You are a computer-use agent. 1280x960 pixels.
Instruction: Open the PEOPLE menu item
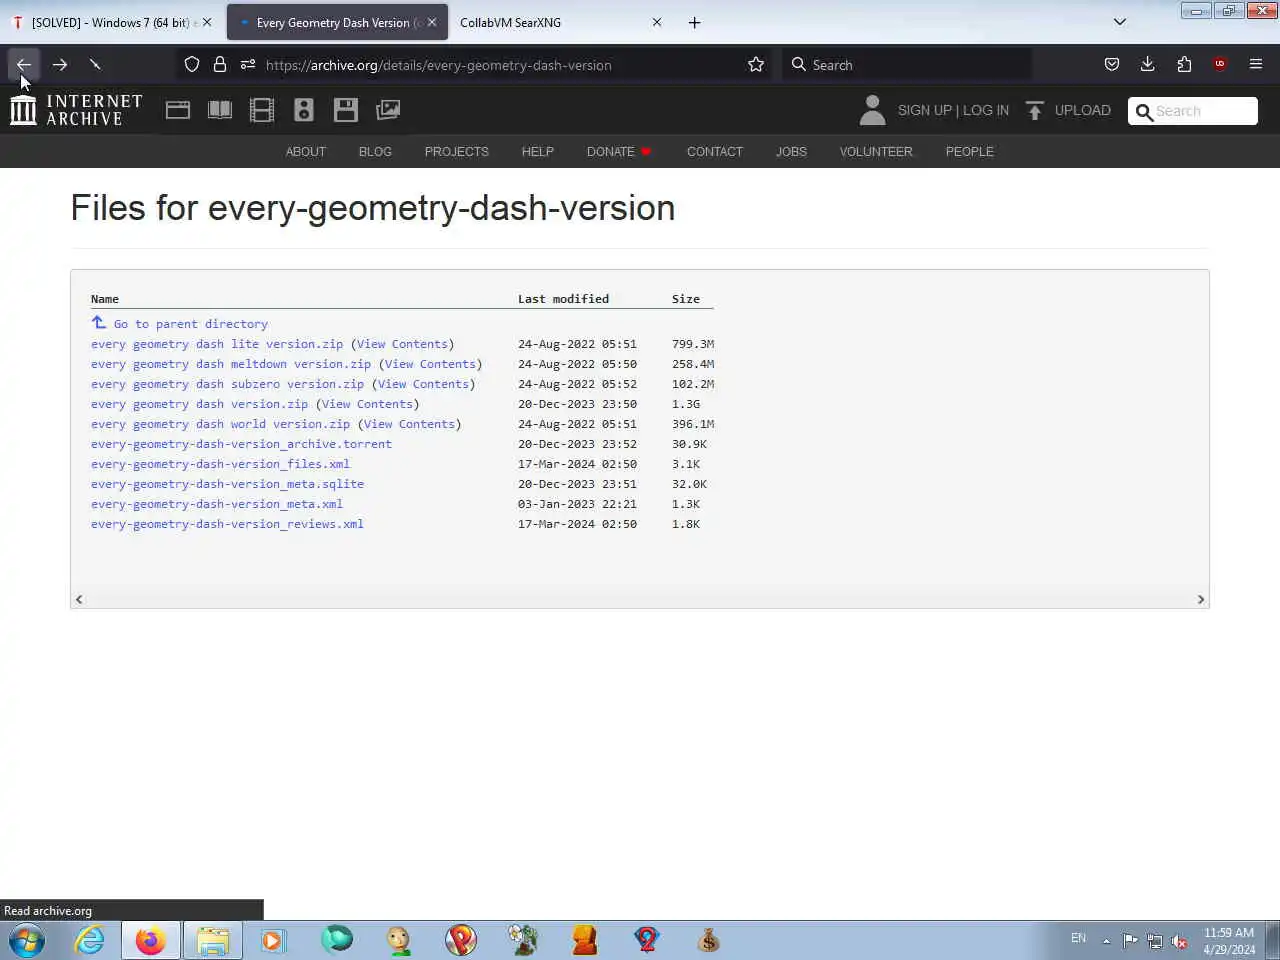[970, 152]
